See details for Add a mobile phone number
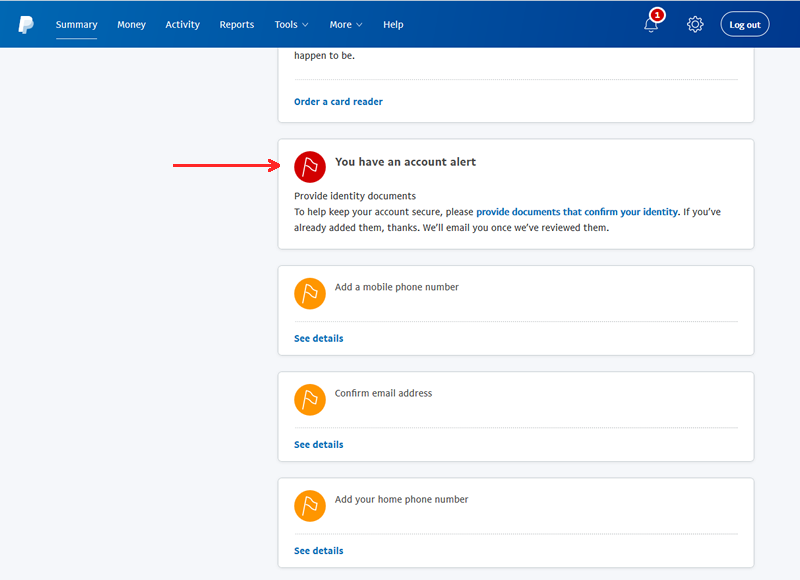The width and height of the screenshot is (800, 580). coord(318,338)
